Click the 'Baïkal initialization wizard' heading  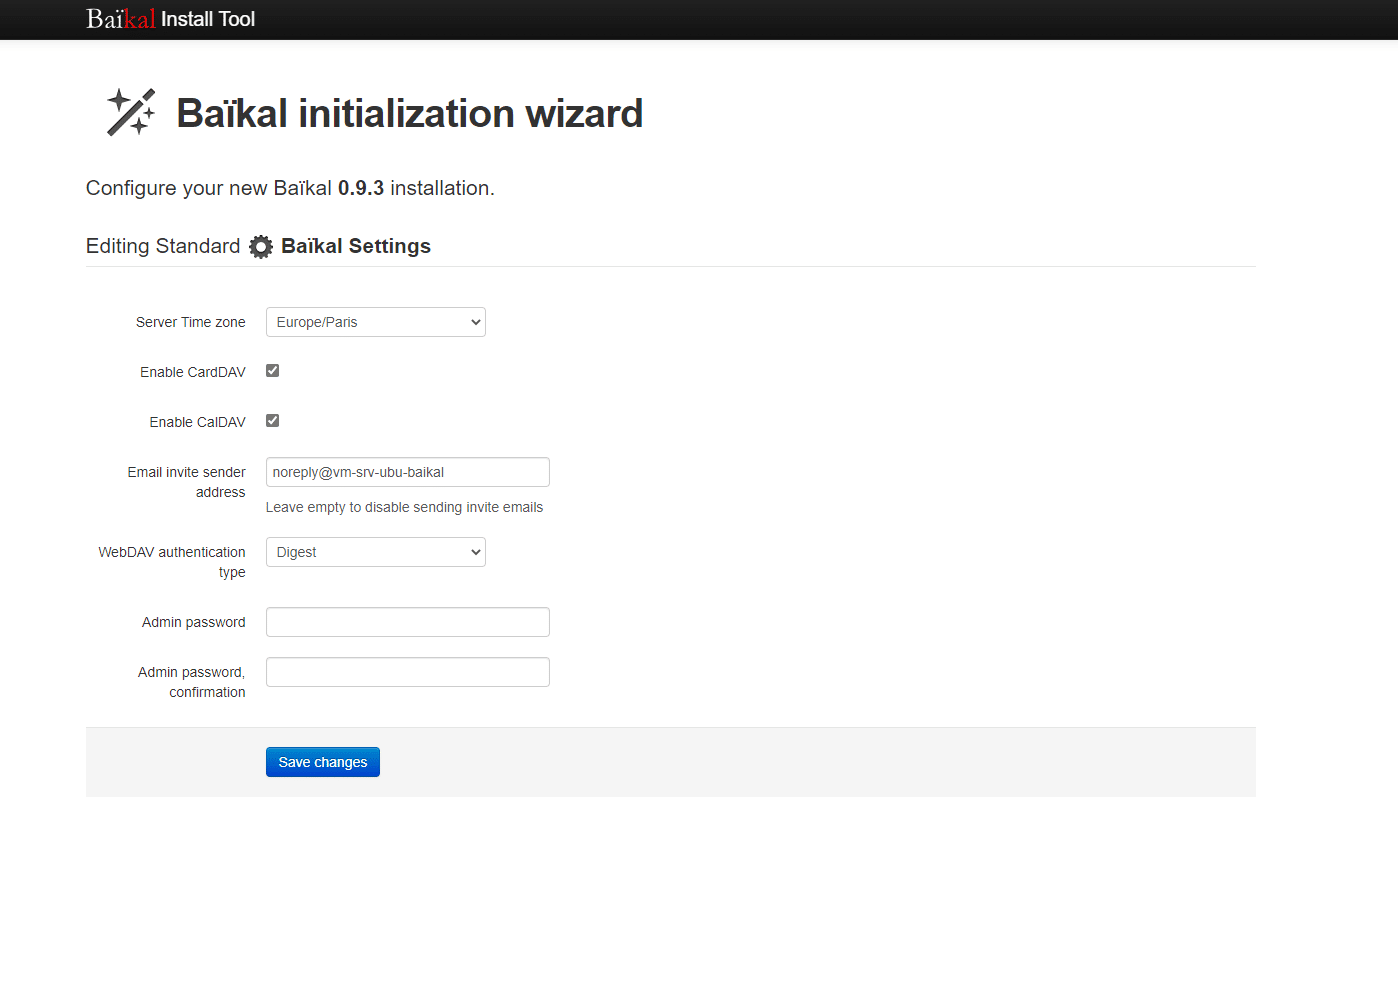(409, 113)
